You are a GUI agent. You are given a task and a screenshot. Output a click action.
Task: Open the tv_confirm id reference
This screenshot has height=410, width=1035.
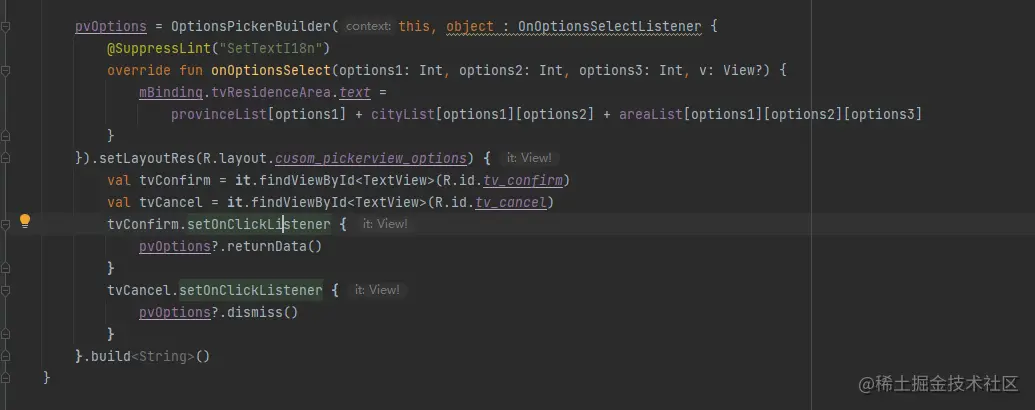(x=523, y=180)
